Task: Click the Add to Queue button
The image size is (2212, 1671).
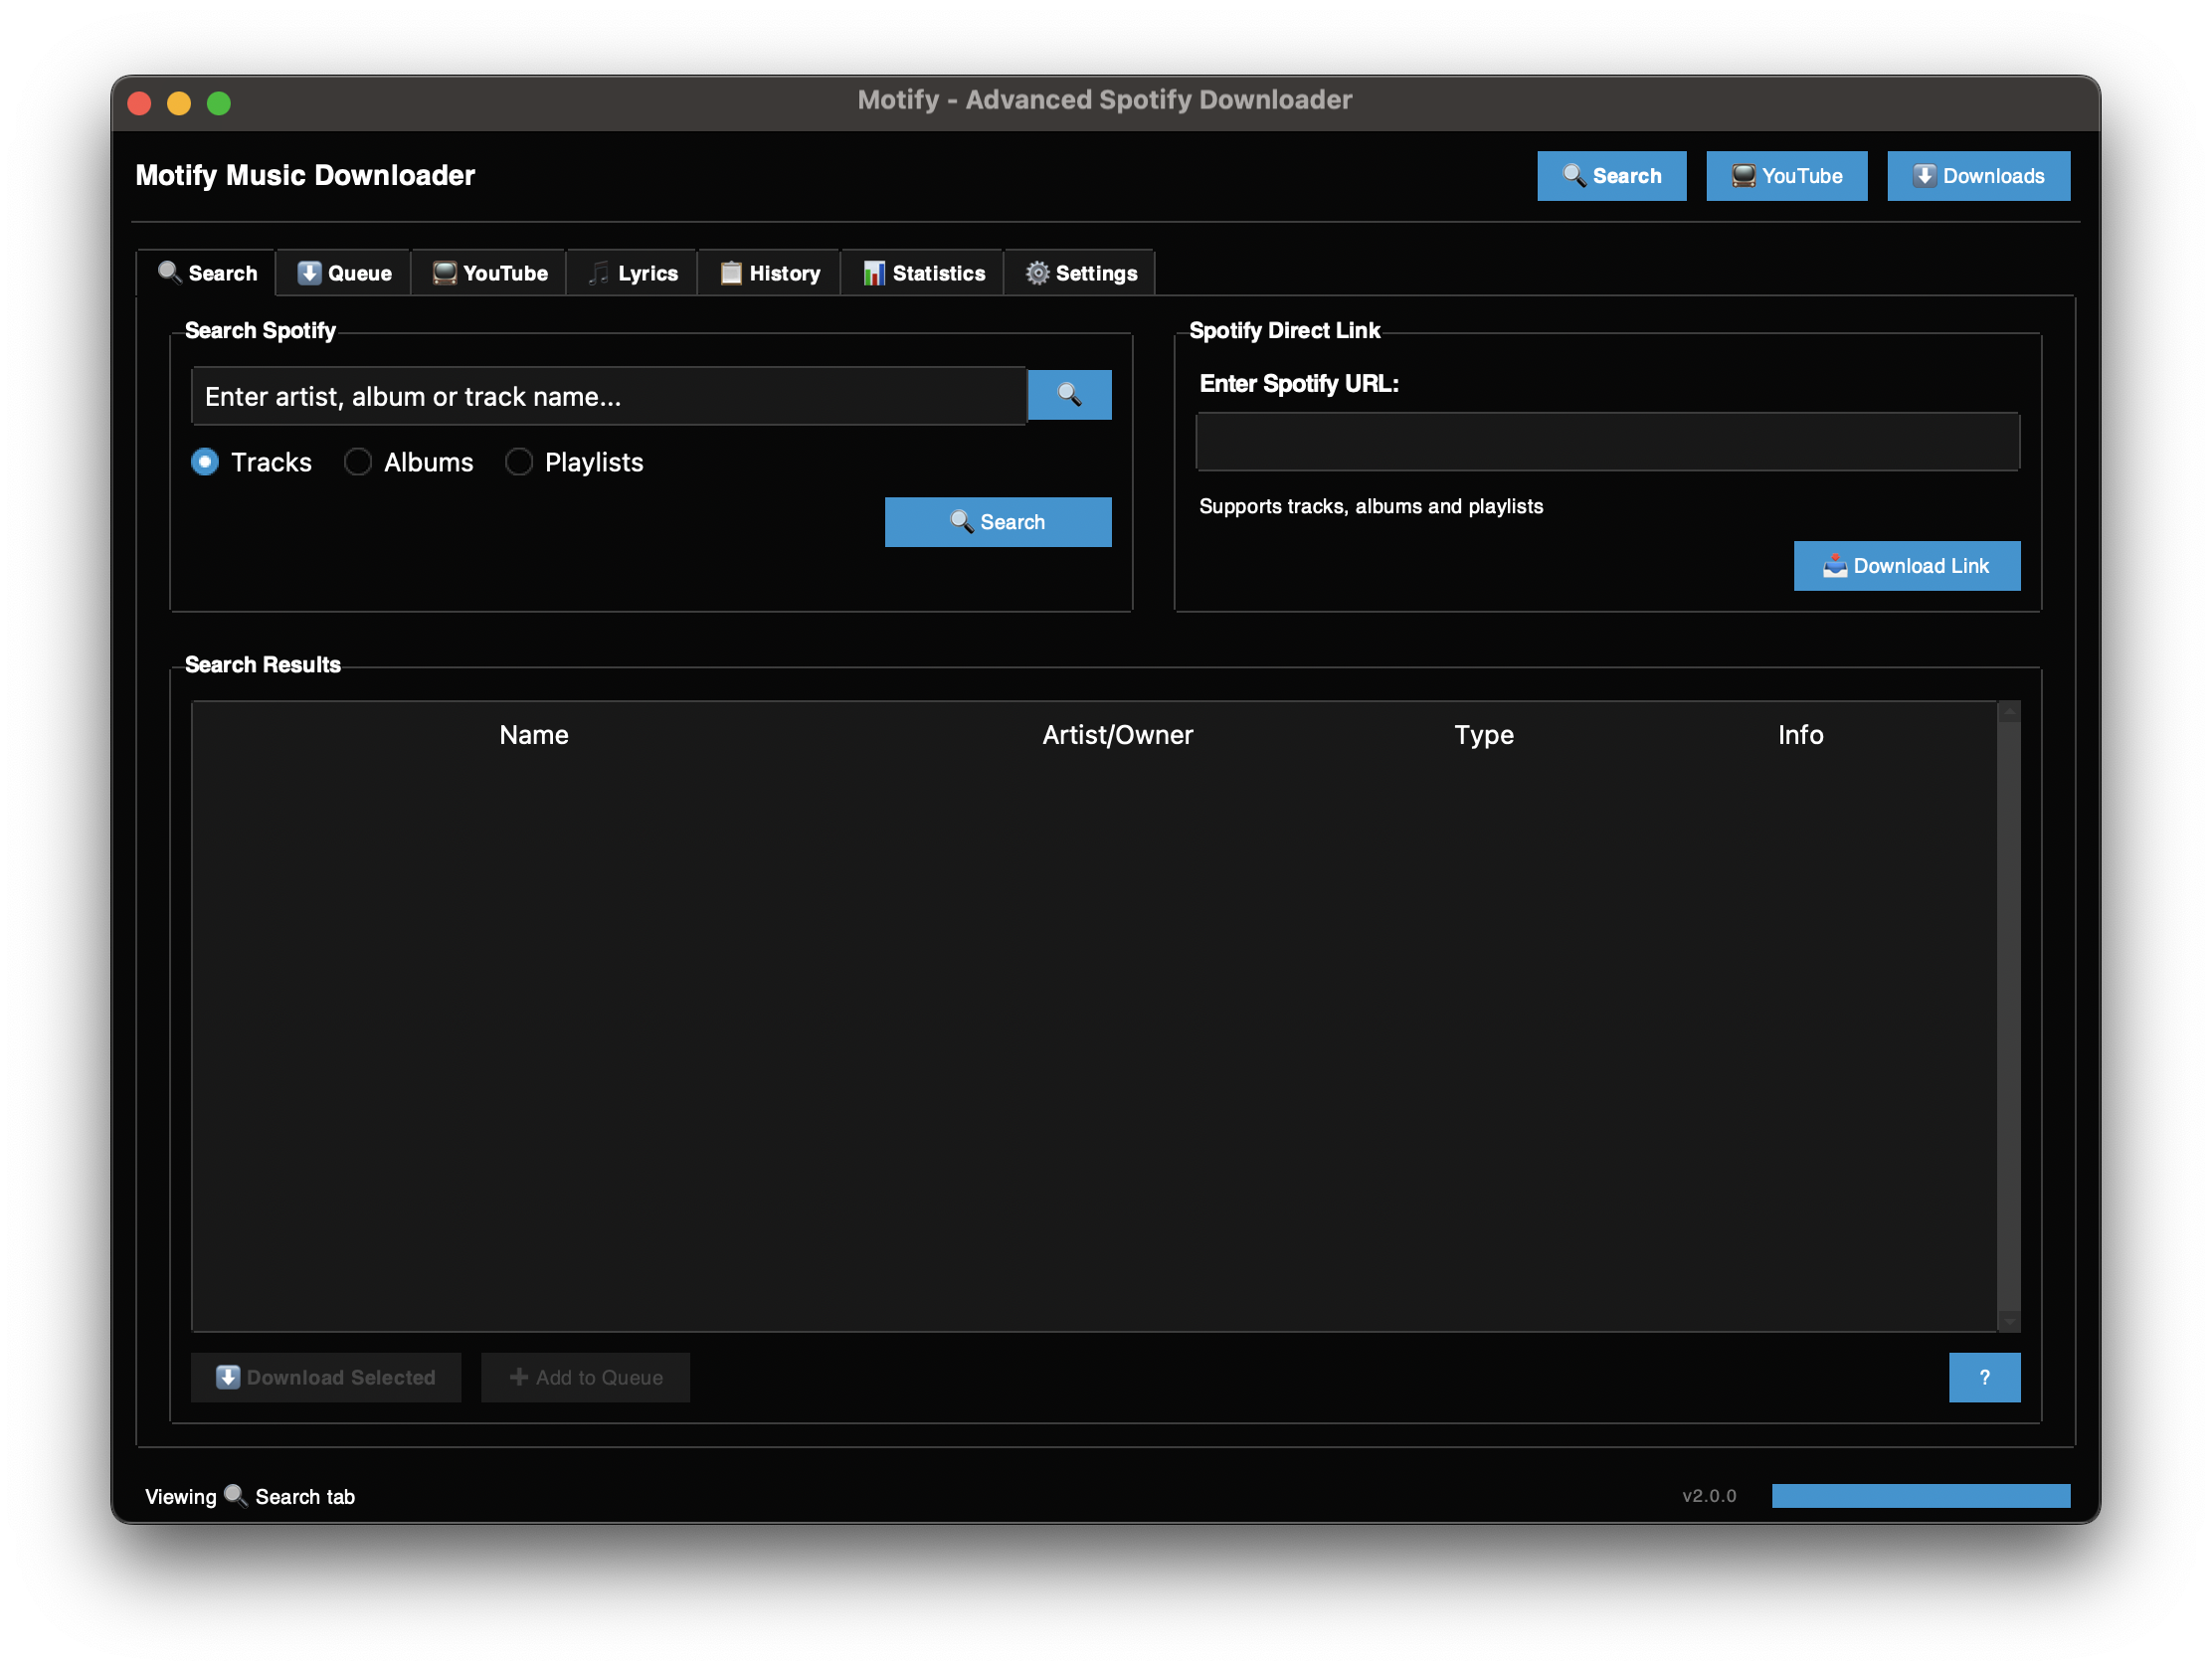Action: tap(585, 1377)
